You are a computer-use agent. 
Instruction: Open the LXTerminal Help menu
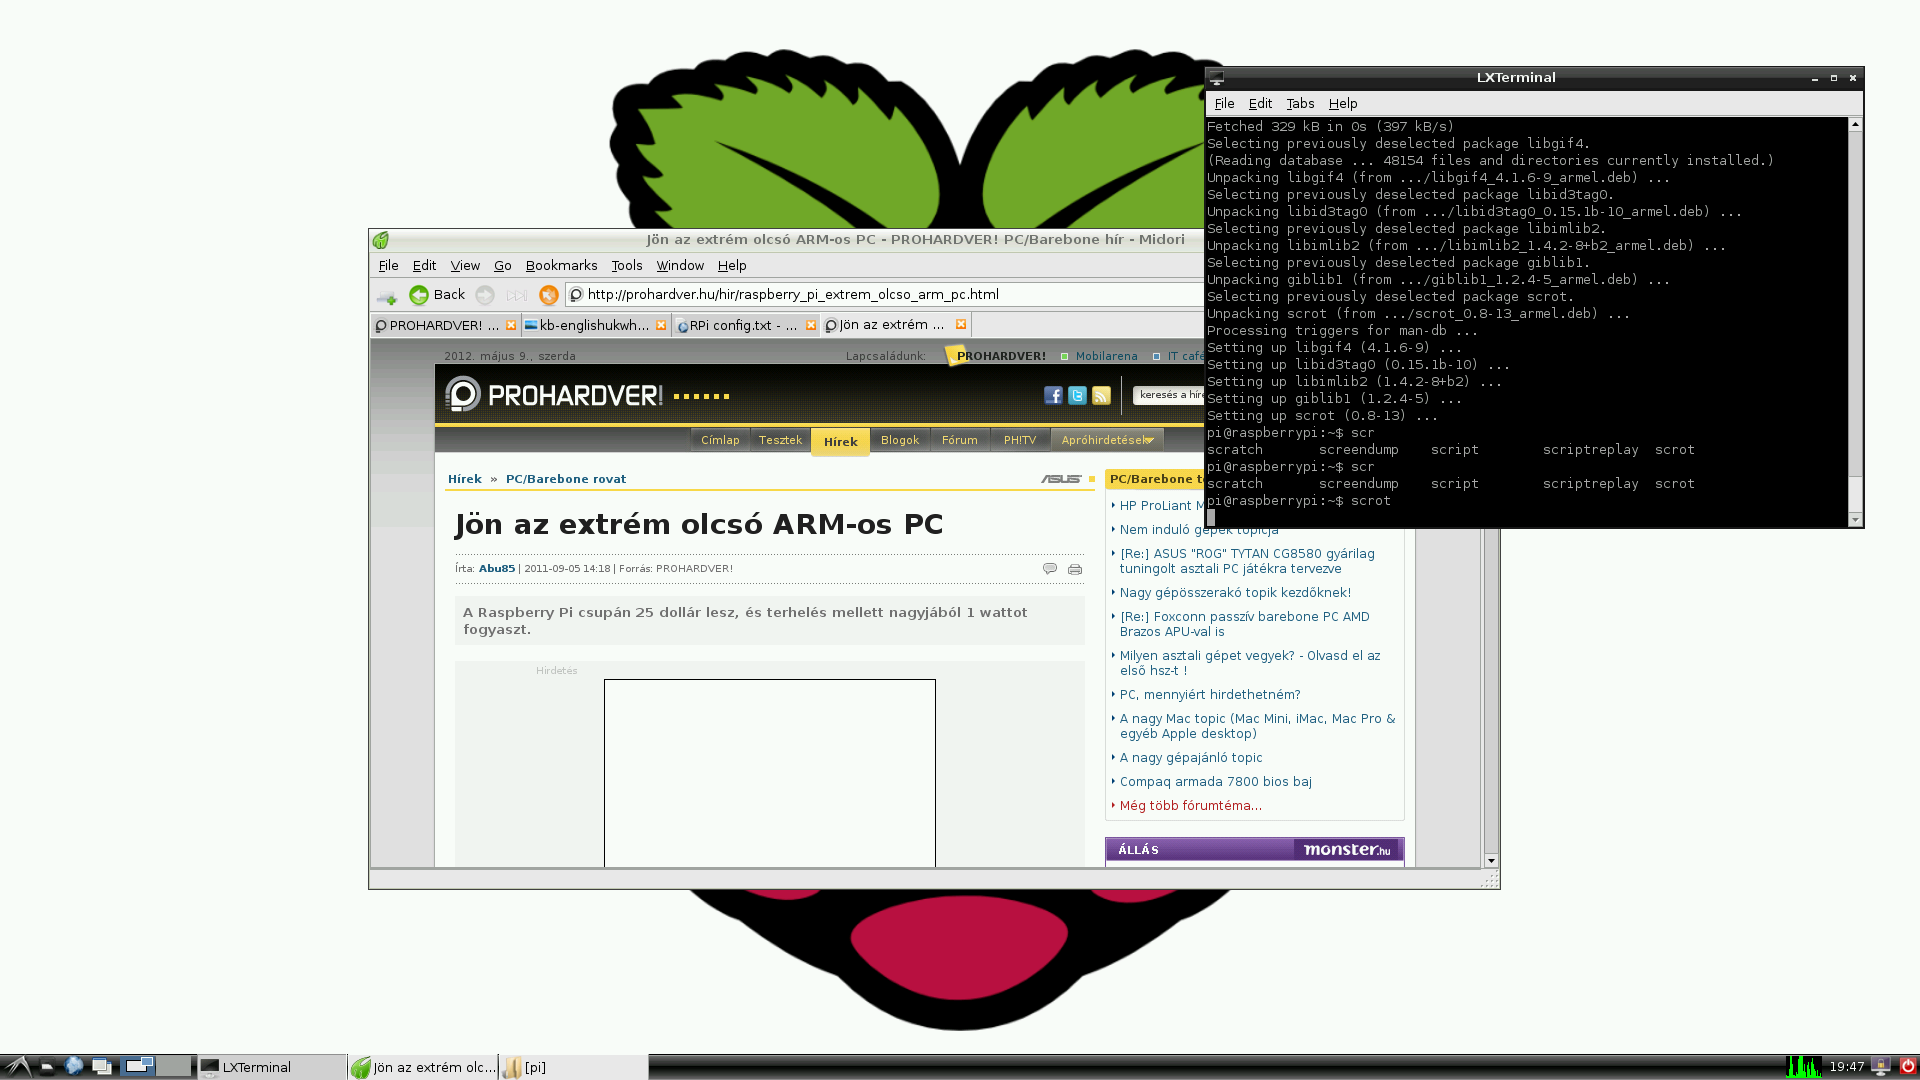click(1343, 104)
